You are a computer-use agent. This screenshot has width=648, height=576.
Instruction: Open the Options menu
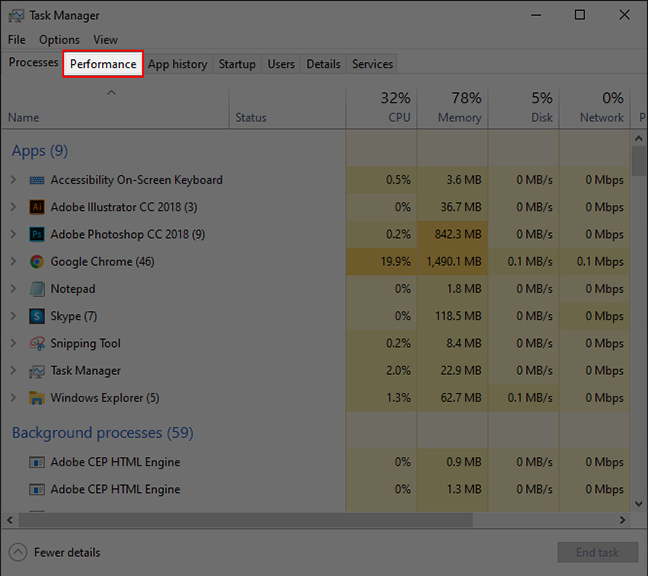tap(59, 40)
